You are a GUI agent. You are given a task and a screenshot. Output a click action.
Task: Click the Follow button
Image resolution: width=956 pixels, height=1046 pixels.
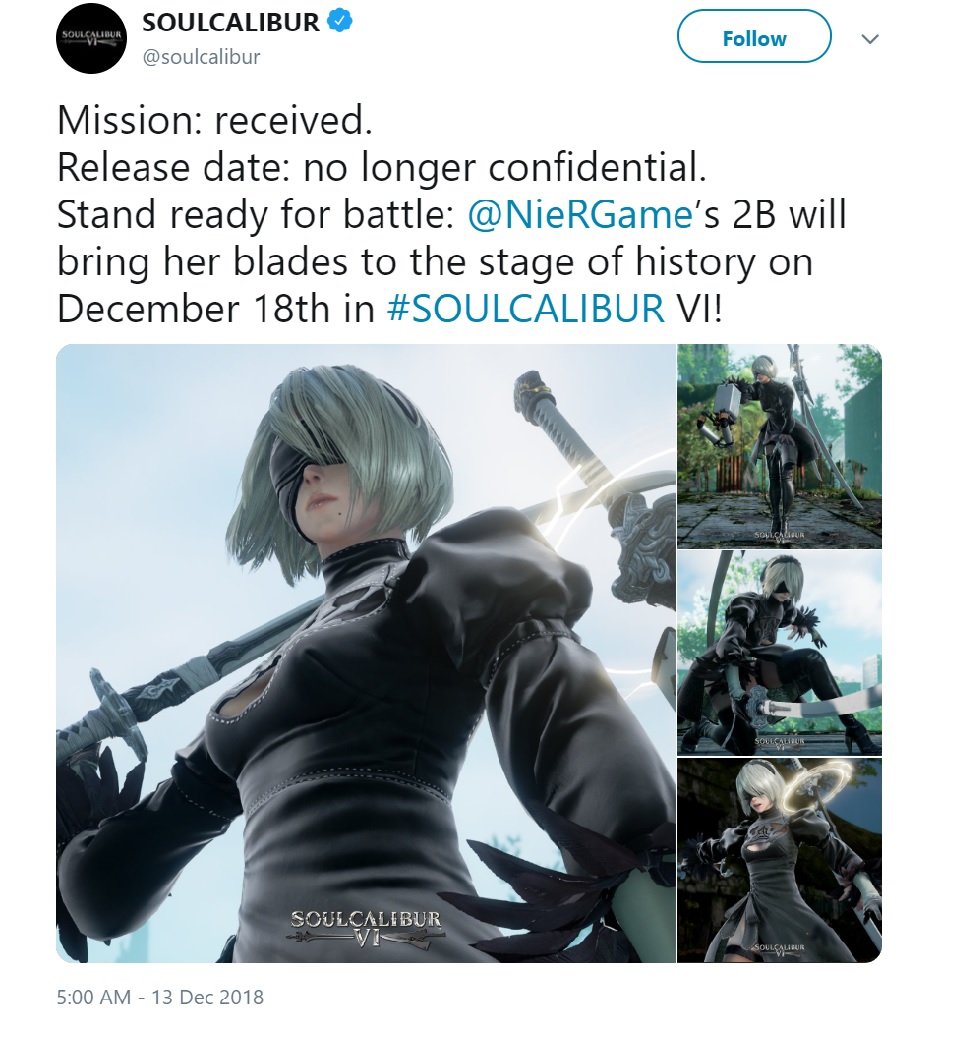click(755, 37)
